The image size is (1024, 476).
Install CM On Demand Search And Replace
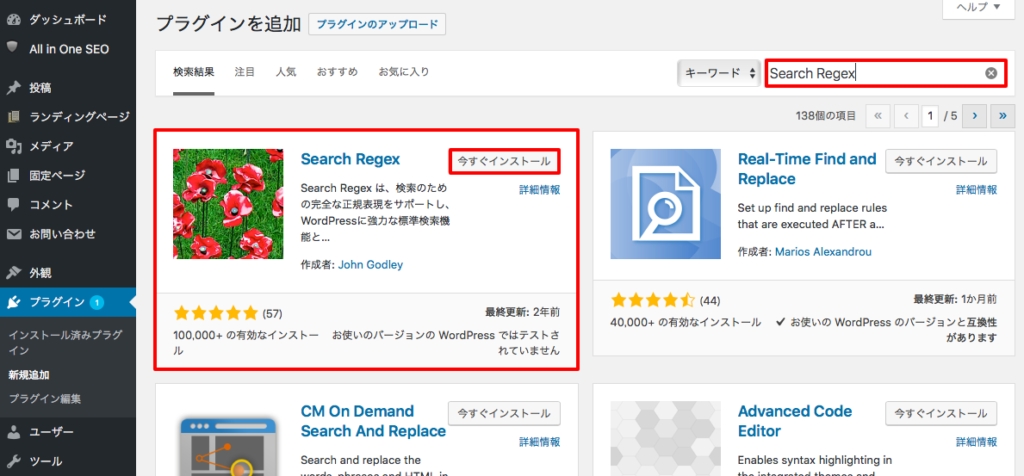coord(504,413)
